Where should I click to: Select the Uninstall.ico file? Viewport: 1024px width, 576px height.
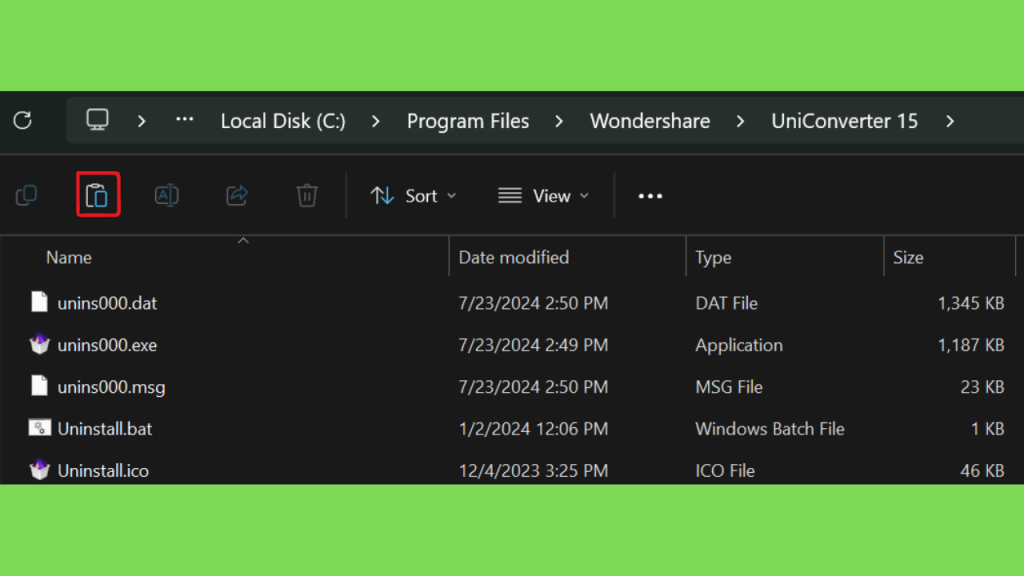click(x=103, y=470)
